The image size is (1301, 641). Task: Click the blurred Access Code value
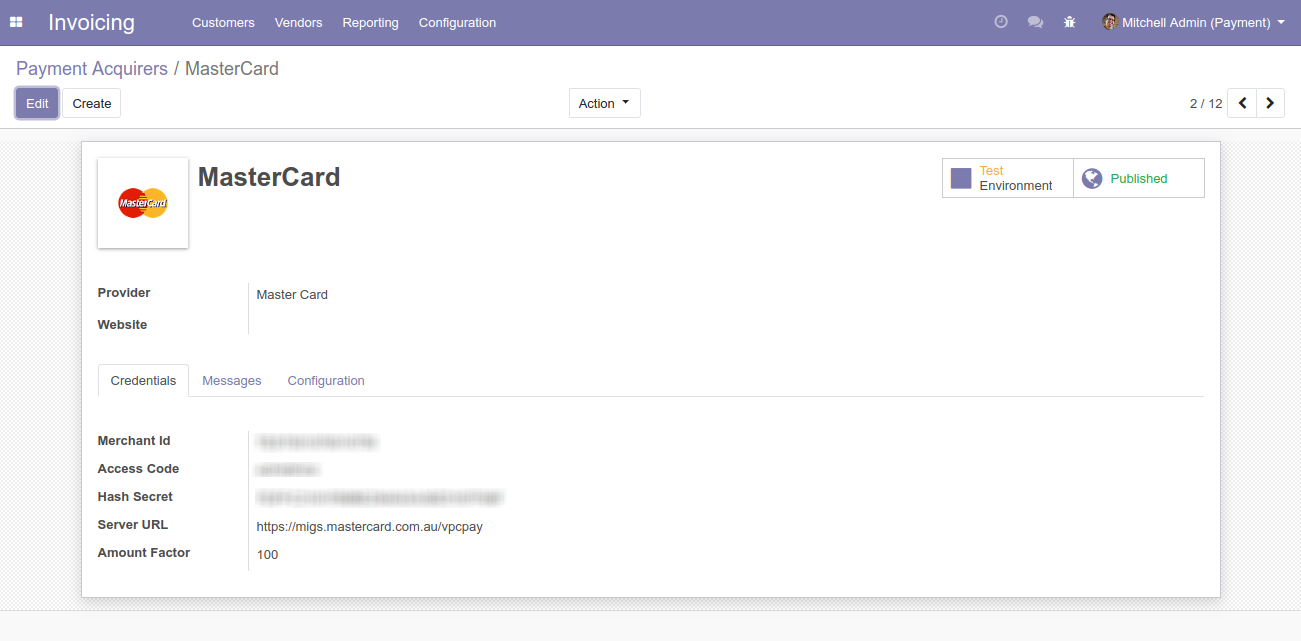coord(288,469)
